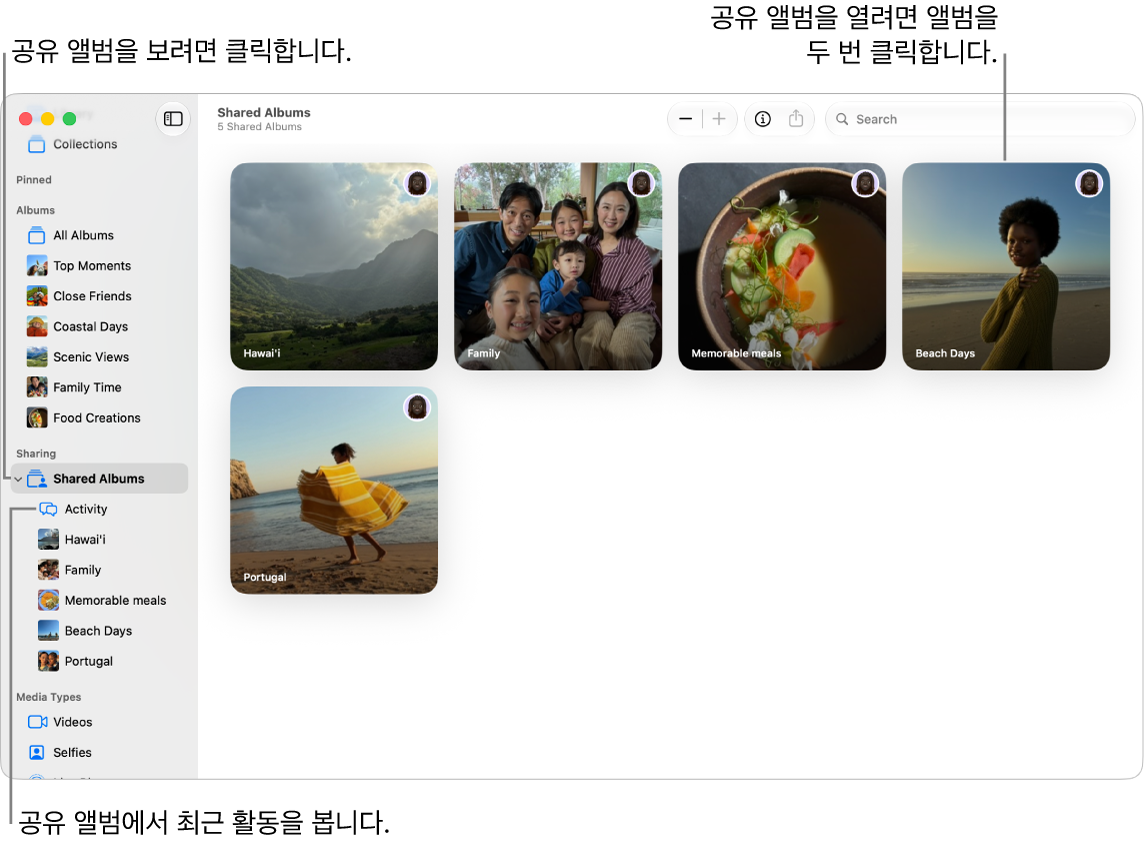Viewport: 1146px width, 843px height.
Task: Select the Memorable meals album thumbnail
Action: pos(782,266)
